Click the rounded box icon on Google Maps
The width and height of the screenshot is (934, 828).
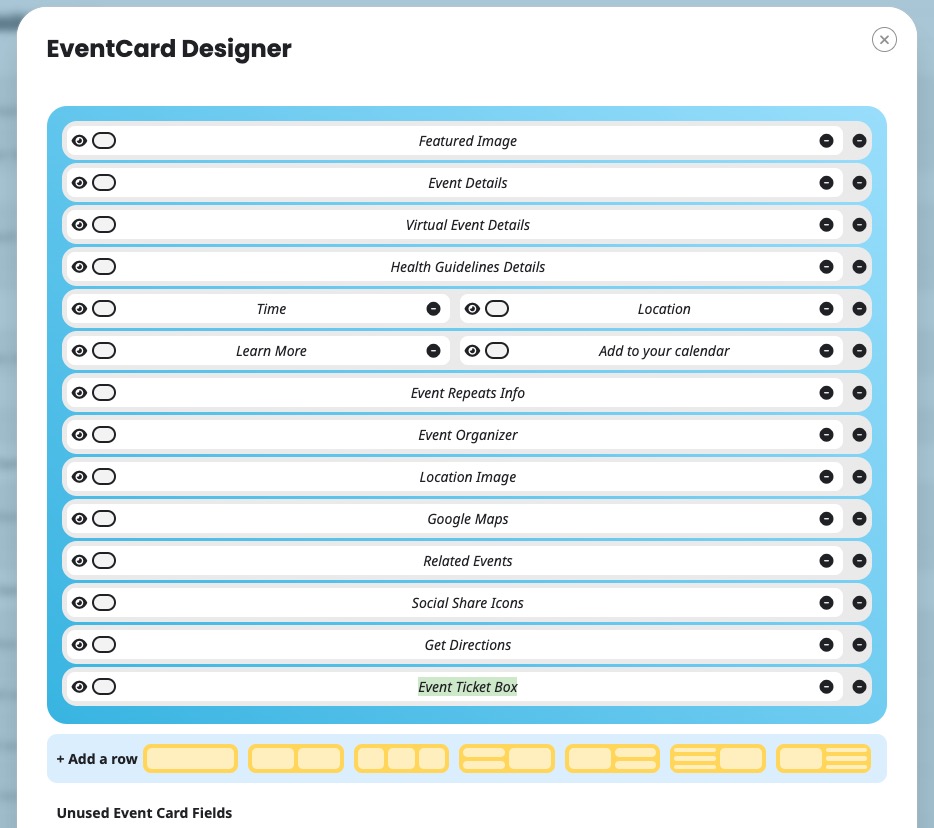pos(104,519)
